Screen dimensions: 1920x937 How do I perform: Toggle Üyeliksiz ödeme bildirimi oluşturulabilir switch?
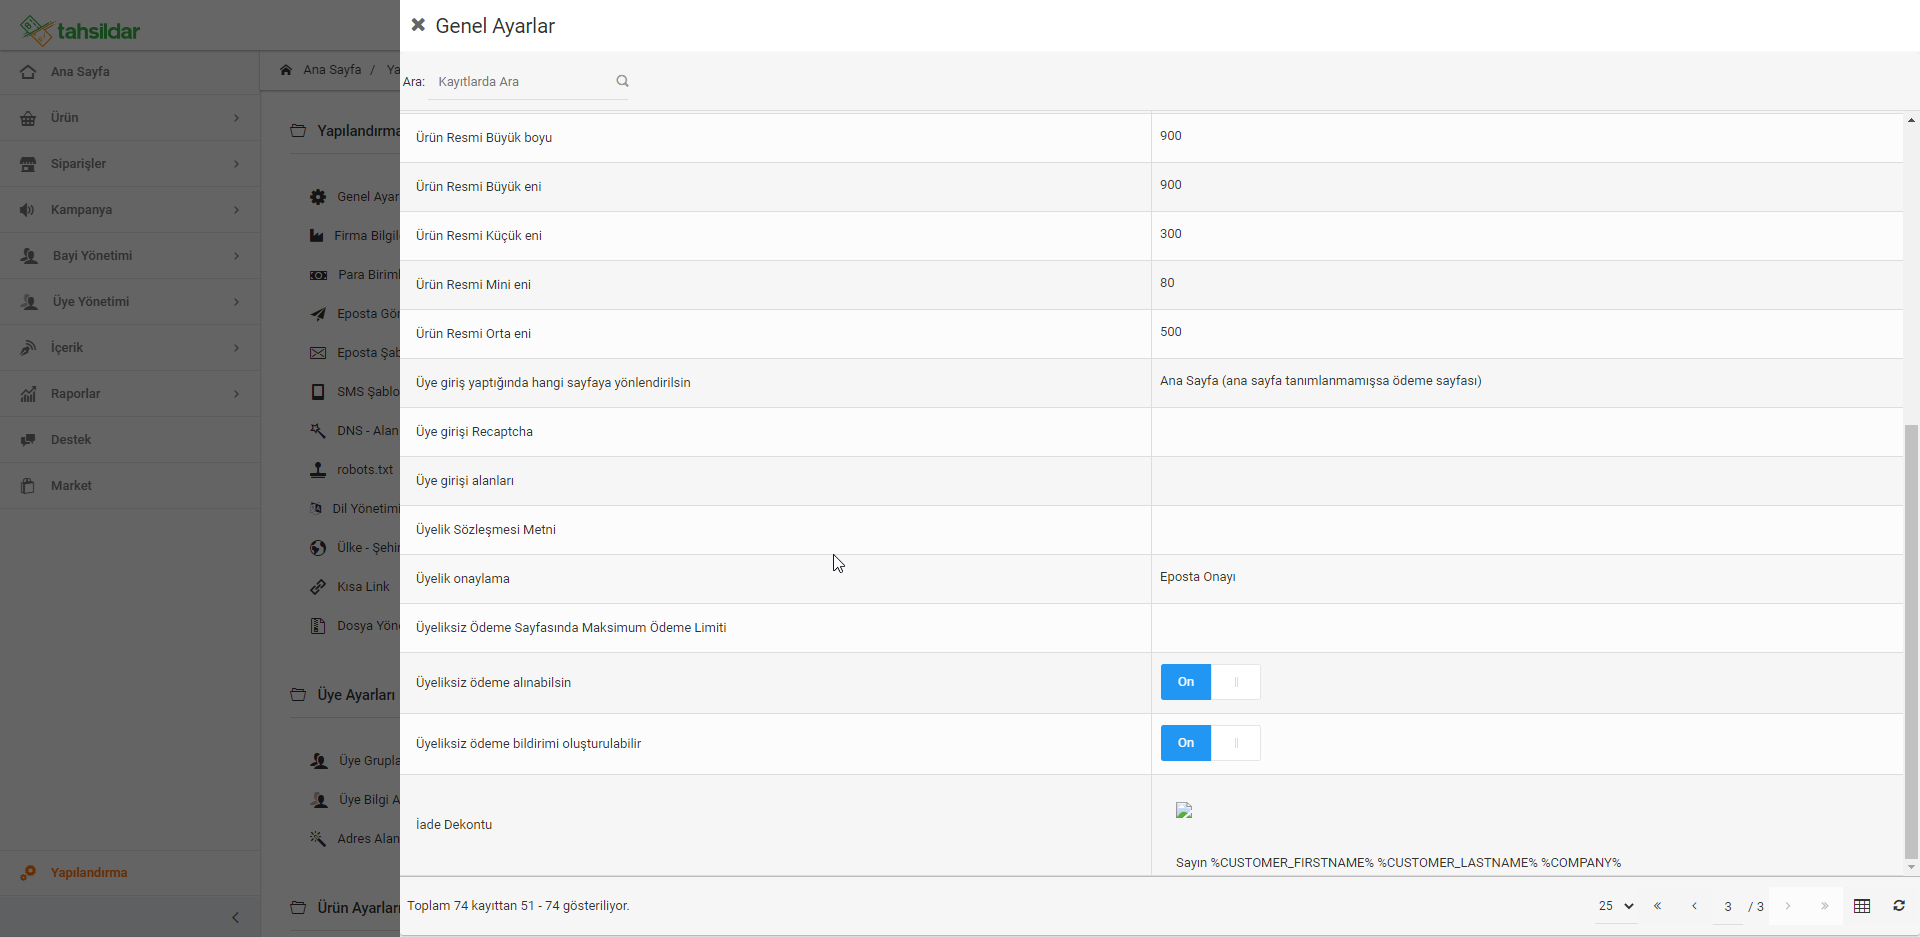pyautogui.click(x=1210, y=743)
